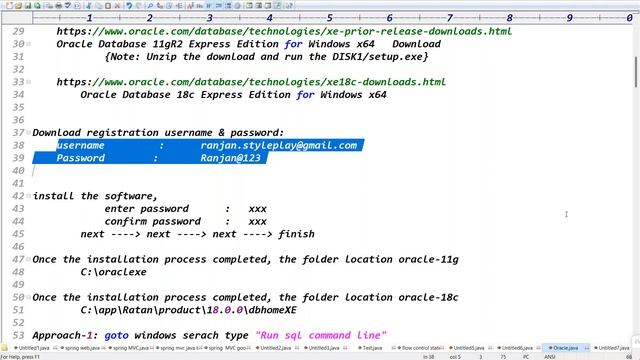
Task: Open the Untitled7.java tab
Action: [613, 348]
